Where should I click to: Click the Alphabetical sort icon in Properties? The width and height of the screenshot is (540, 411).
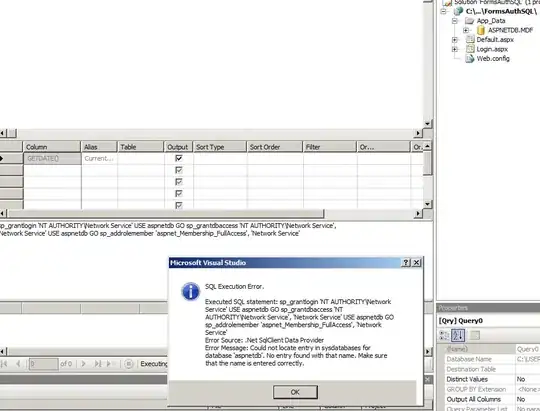click(x=458, y=335)
